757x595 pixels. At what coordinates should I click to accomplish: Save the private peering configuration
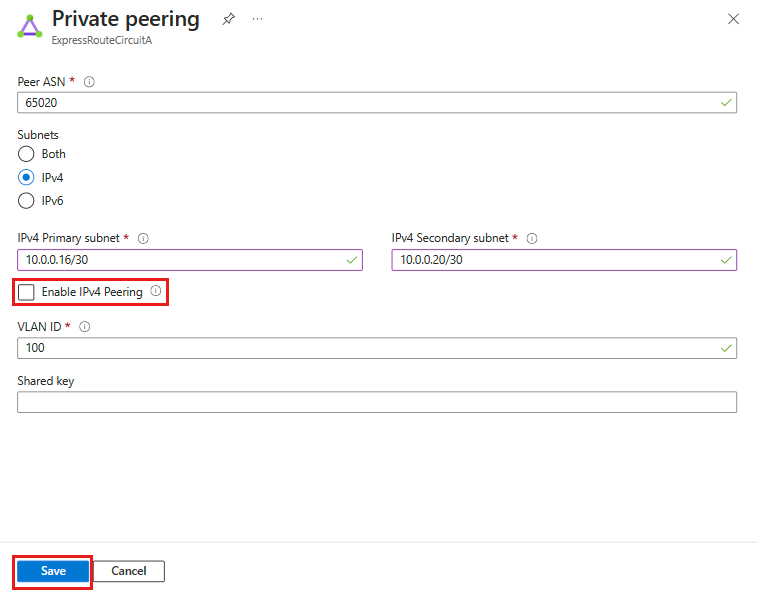point(53,571)
